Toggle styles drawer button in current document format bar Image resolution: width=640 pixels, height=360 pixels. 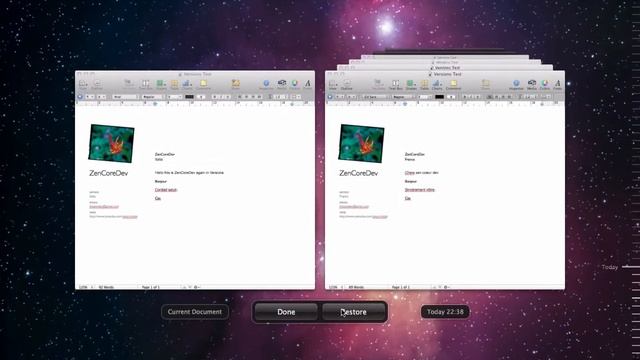click(80, 97)
